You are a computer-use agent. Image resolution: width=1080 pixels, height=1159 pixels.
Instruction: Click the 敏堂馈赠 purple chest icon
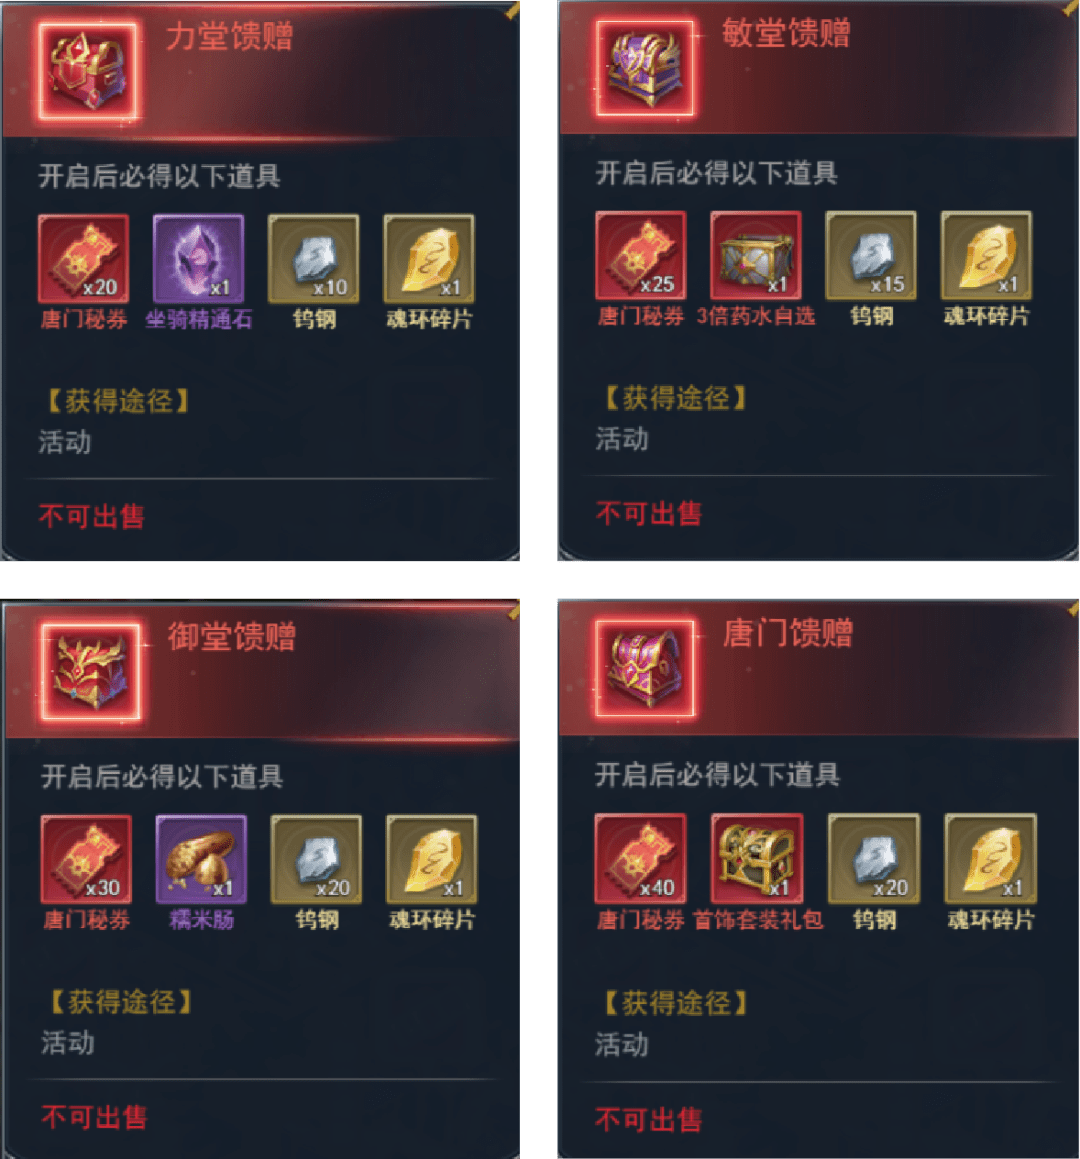coord(645,68)
